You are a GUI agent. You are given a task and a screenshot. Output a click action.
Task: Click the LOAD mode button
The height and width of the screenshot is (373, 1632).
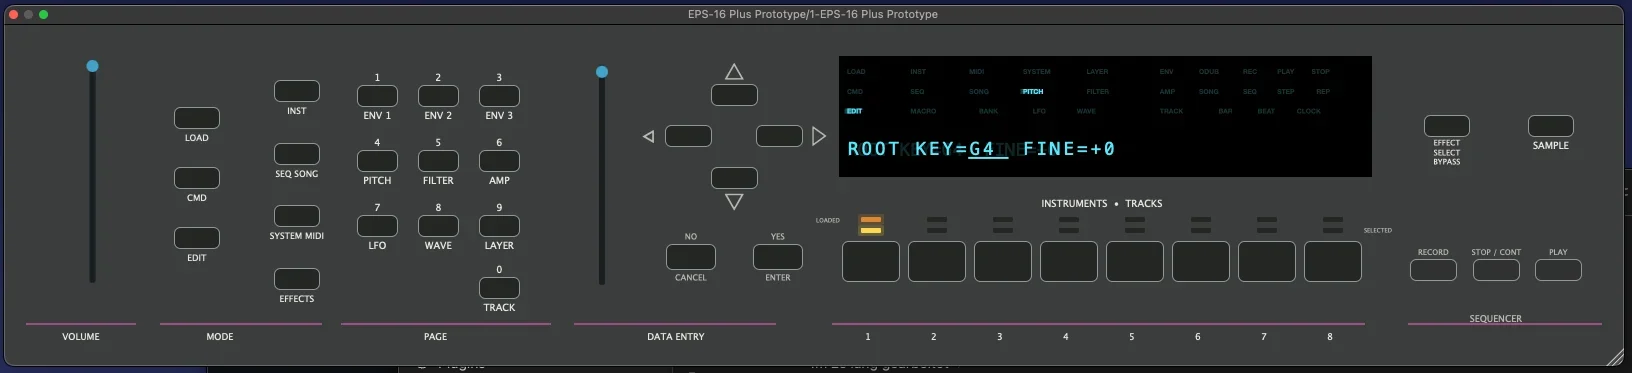pos(197,118)
